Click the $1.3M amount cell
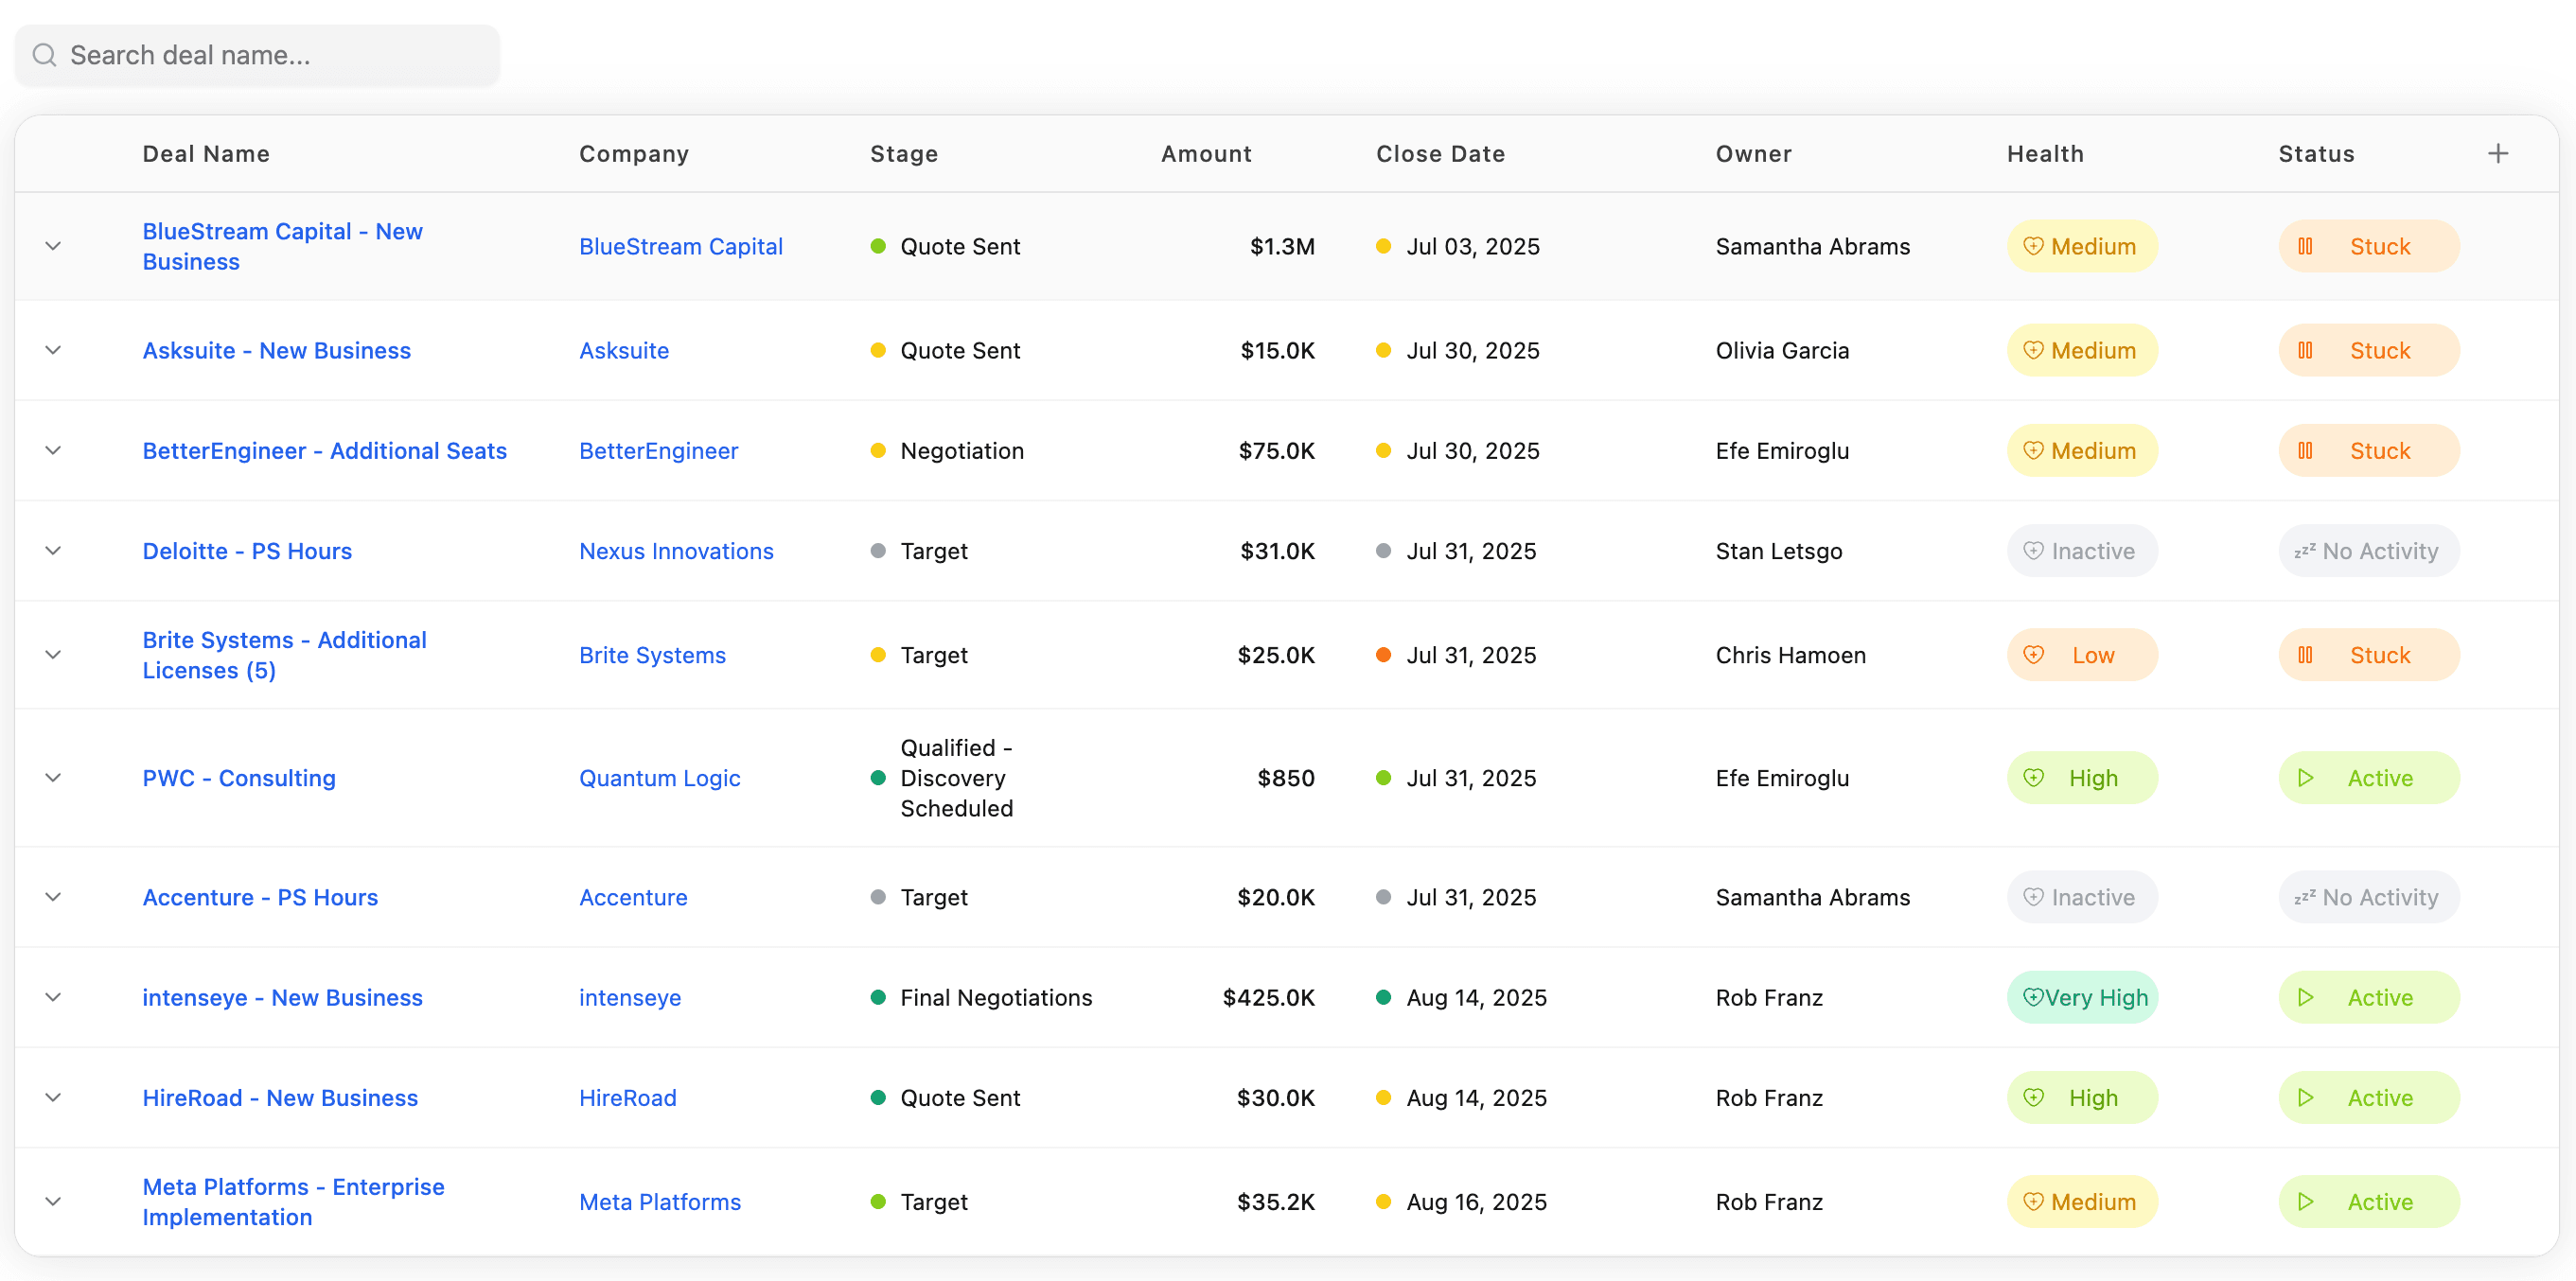The image size is (2576, 1281). [1282, 246]
